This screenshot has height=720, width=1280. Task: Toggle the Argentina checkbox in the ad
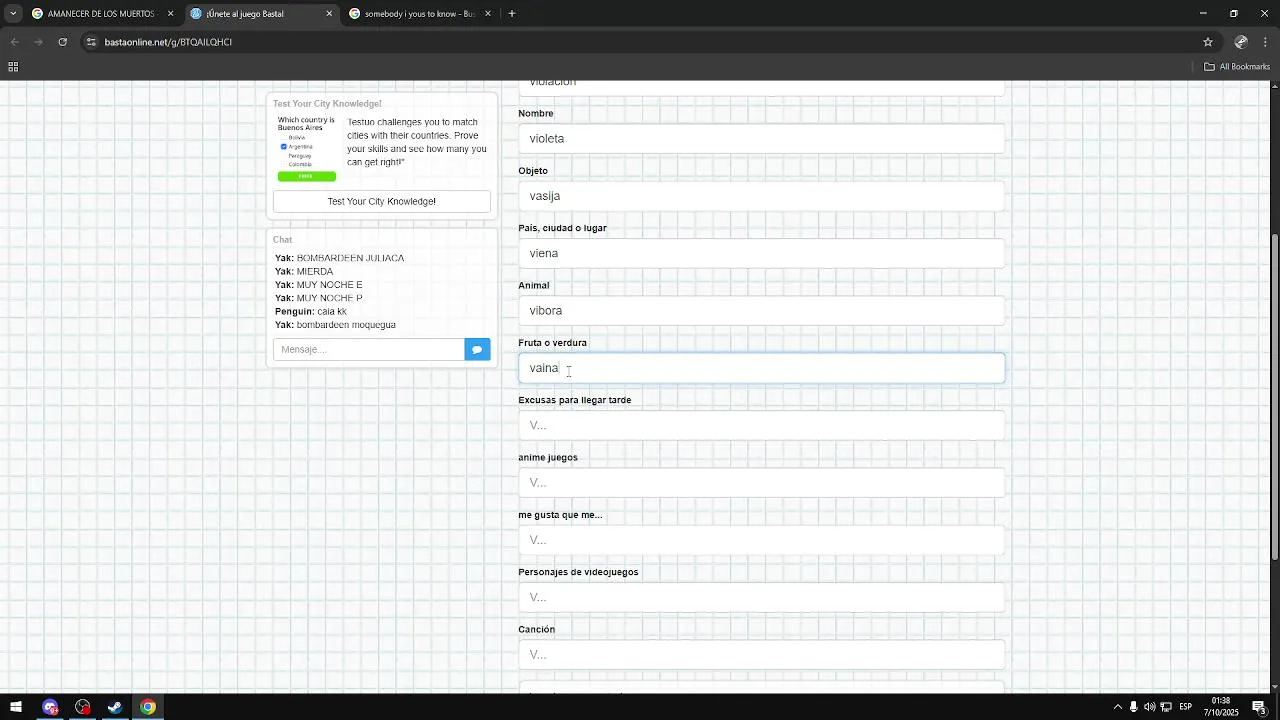point(284,147)
